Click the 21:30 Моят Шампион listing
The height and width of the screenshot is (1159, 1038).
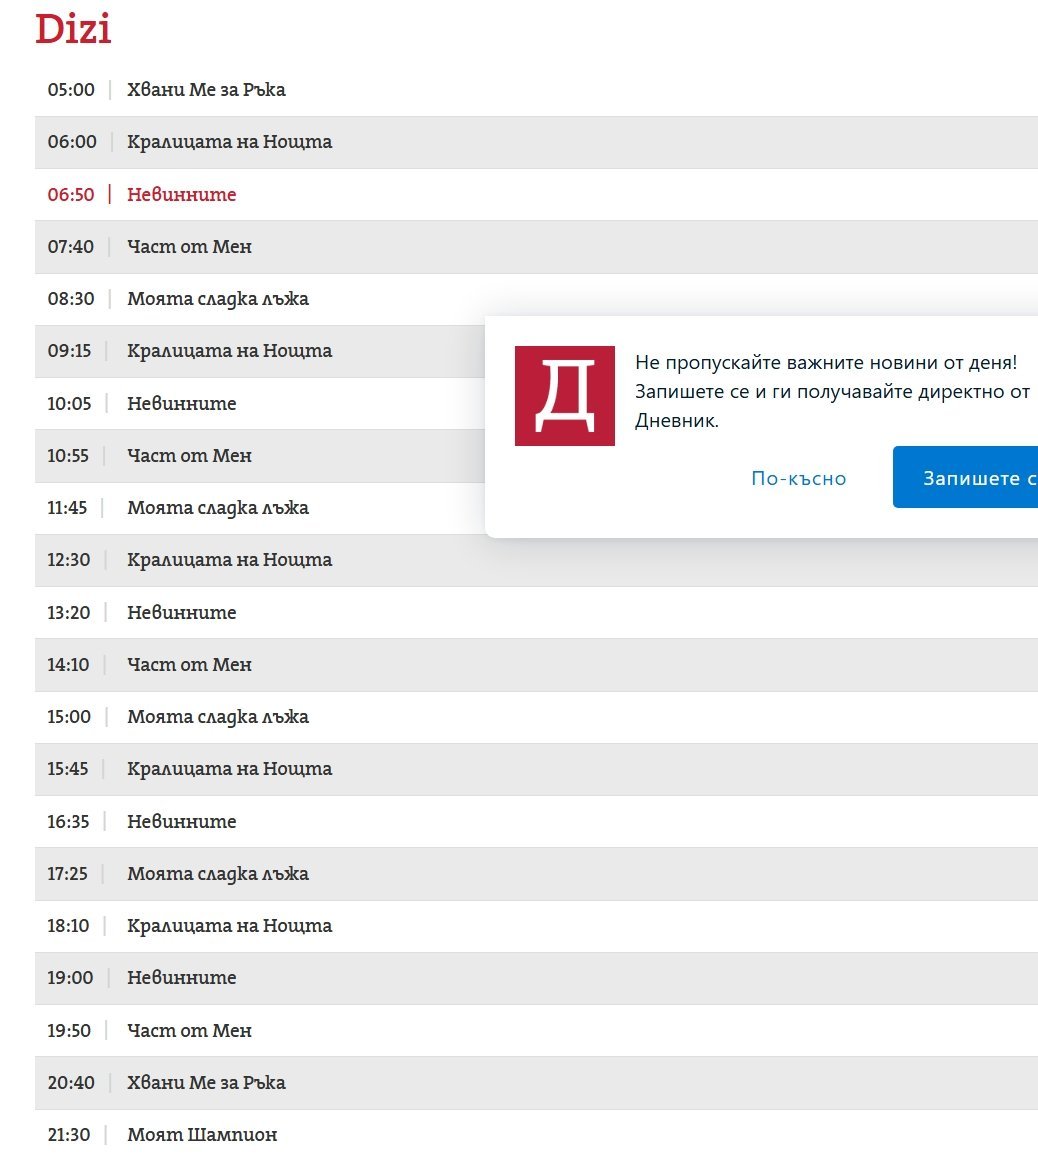(x=201, y=1135)
